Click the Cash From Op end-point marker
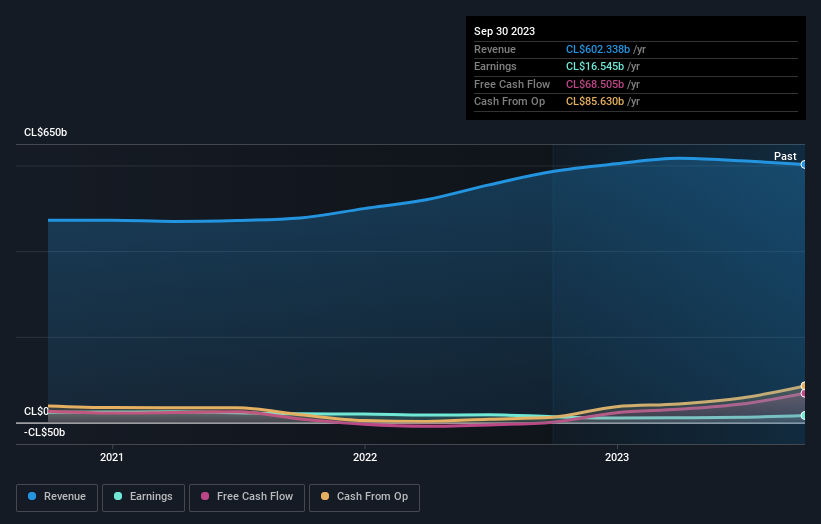This screenshot has height=524, width=821. point(804,386)
